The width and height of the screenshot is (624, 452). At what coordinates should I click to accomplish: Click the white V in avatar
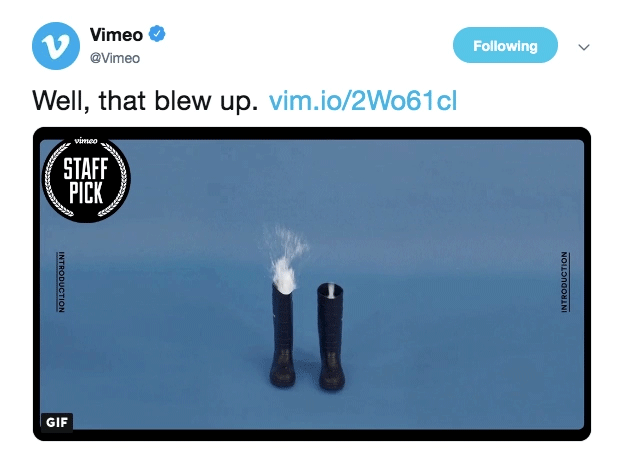(56, 46)
